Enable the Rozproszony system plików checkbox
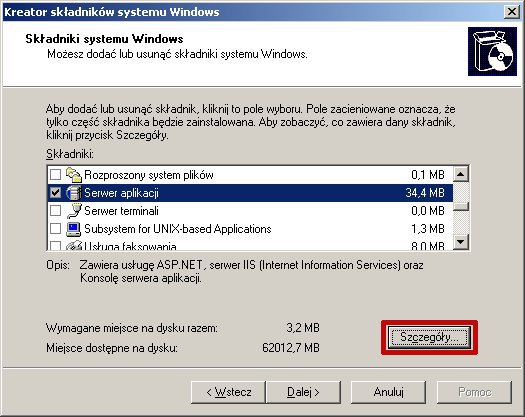 coord(55,175)
